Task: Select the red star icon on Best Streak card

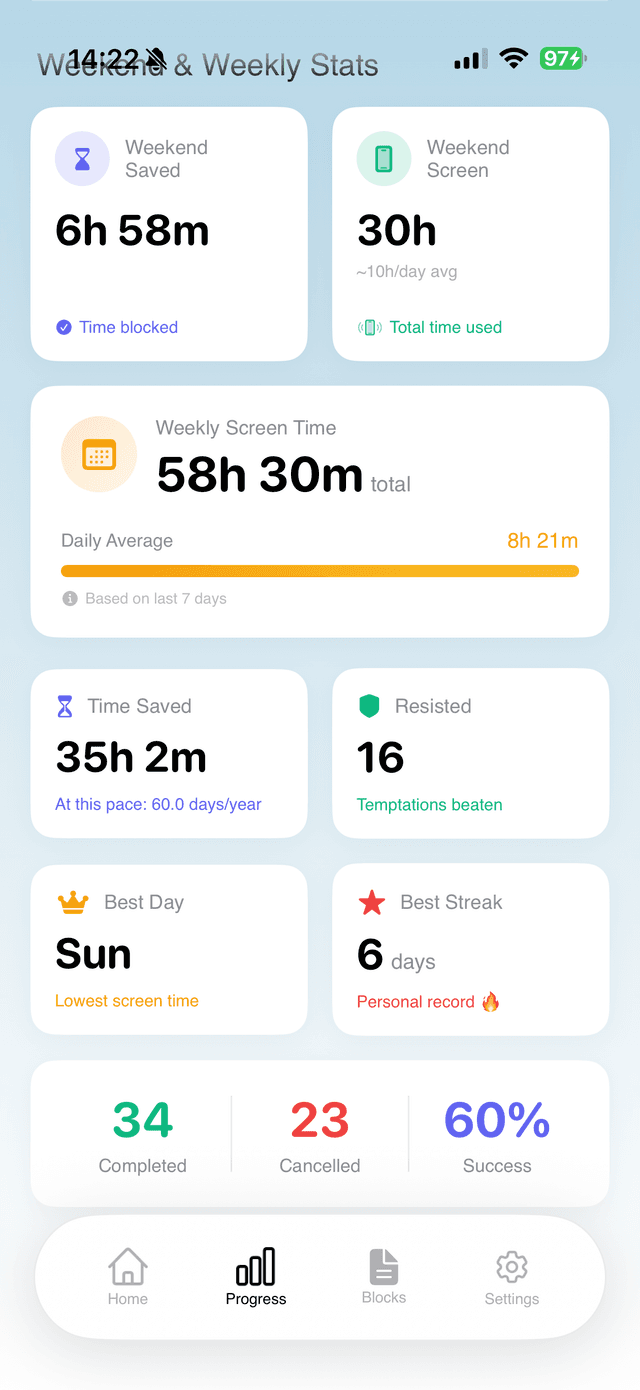Action: tap(370, 901)
